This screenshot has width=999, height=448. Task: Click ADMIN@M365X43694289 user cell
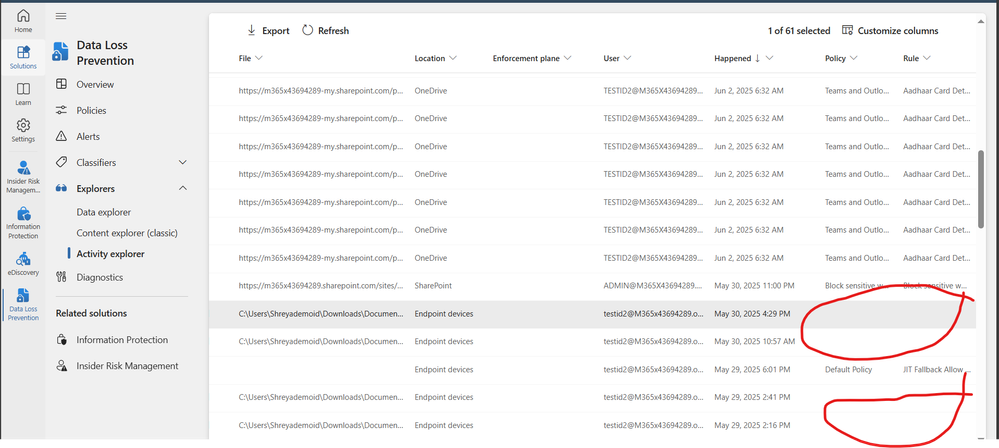tap(654, 285)
